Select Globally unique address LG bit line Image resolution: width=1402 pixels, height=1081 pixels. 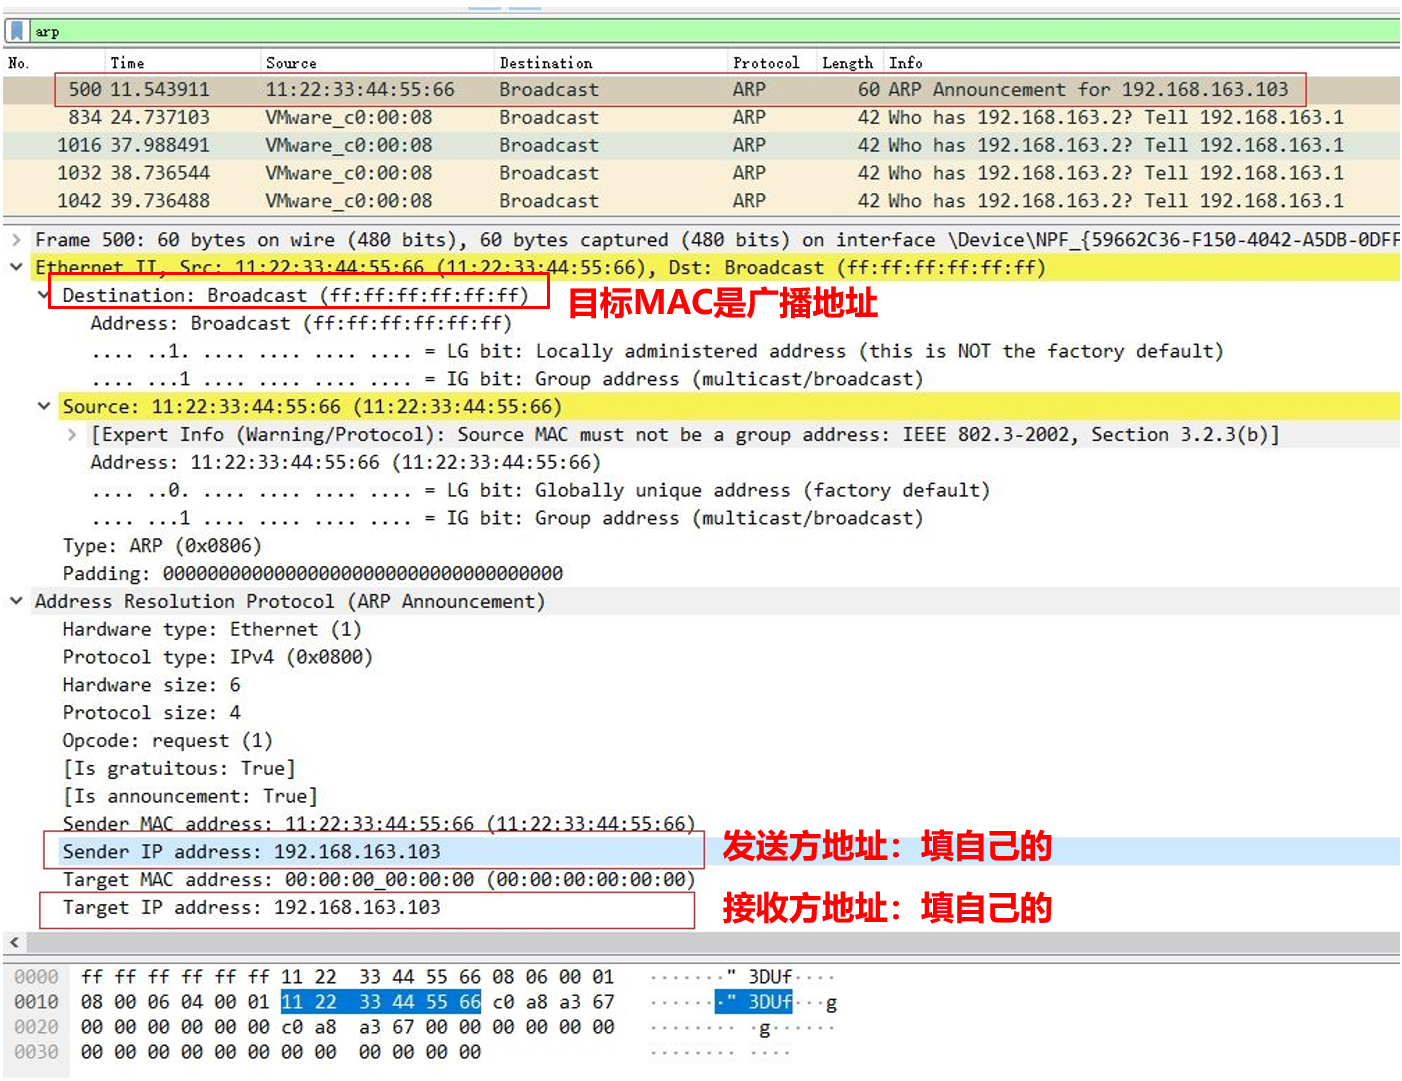point(540,490)
